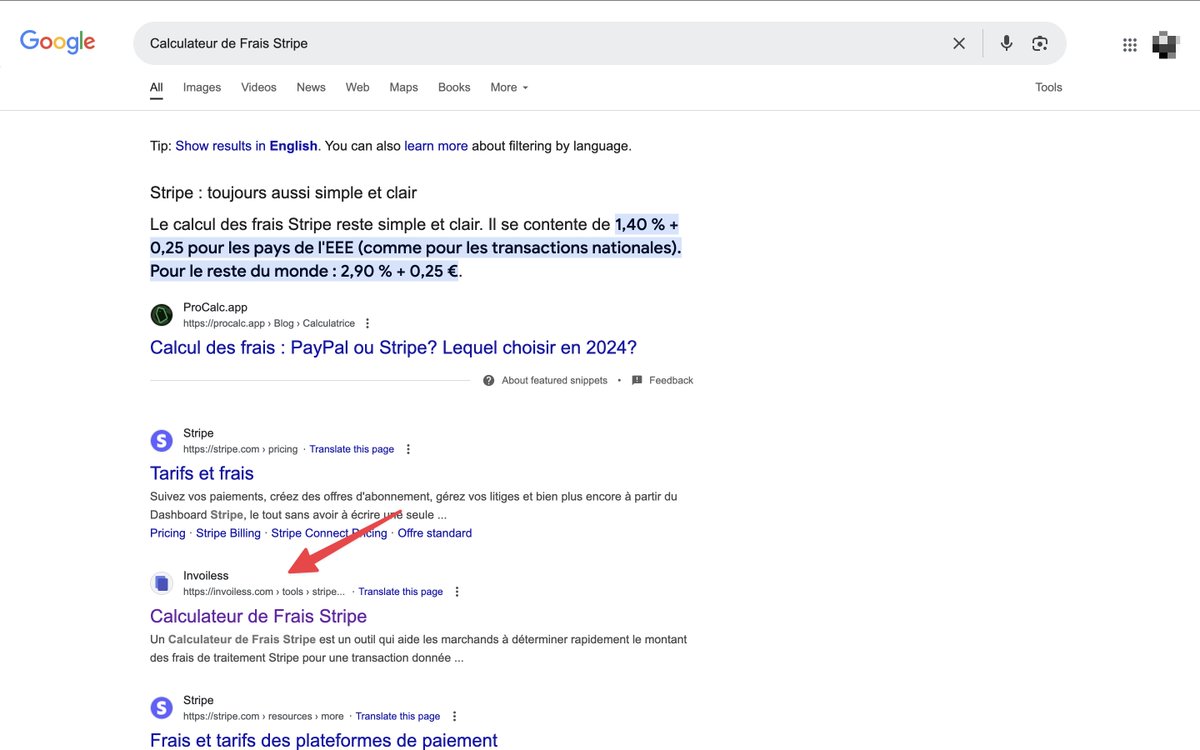The width and height of the screenshot is (1200, 750).
Task: Open the Stripe Connect Pricing sitelink
Action: click(329, 533)
